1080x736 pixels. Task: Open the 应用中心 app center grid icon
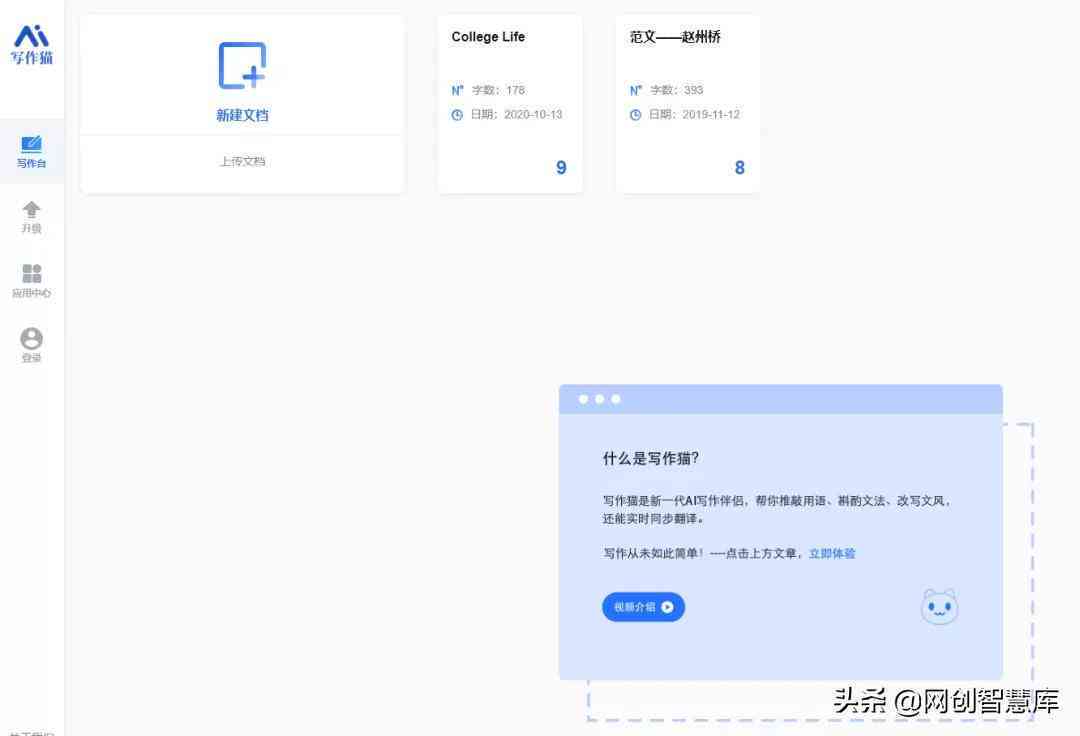coord(31,271)
